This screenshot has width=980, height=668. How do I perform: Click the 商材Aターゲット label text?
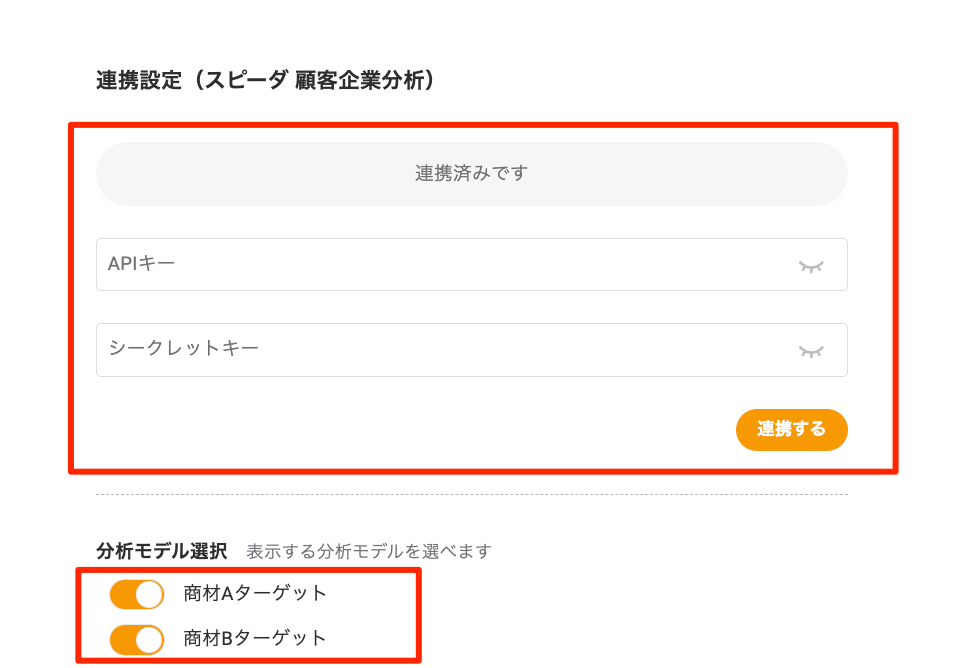click(x=255, y=593)
